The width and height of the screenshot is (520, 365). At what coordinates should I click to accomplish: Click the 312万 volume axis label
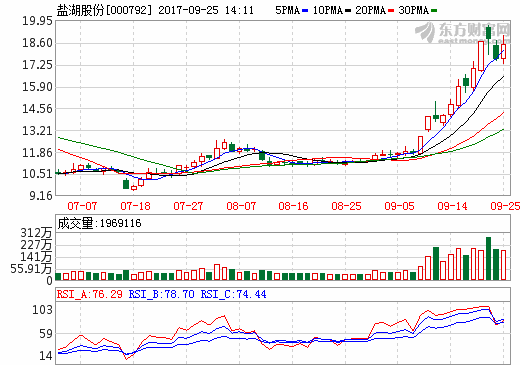pyautogui.click(x=36, y=233)
